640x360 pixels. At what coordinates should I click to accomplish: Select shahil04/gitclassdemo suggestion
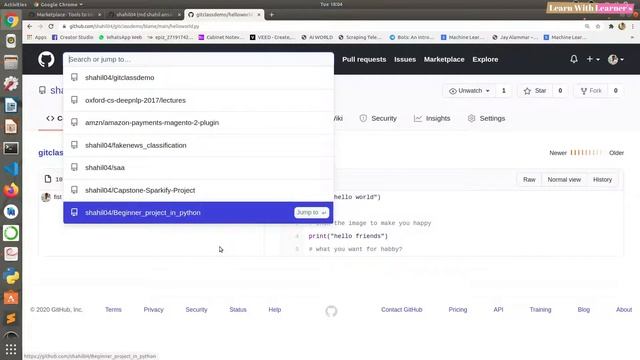coord(198,78)
